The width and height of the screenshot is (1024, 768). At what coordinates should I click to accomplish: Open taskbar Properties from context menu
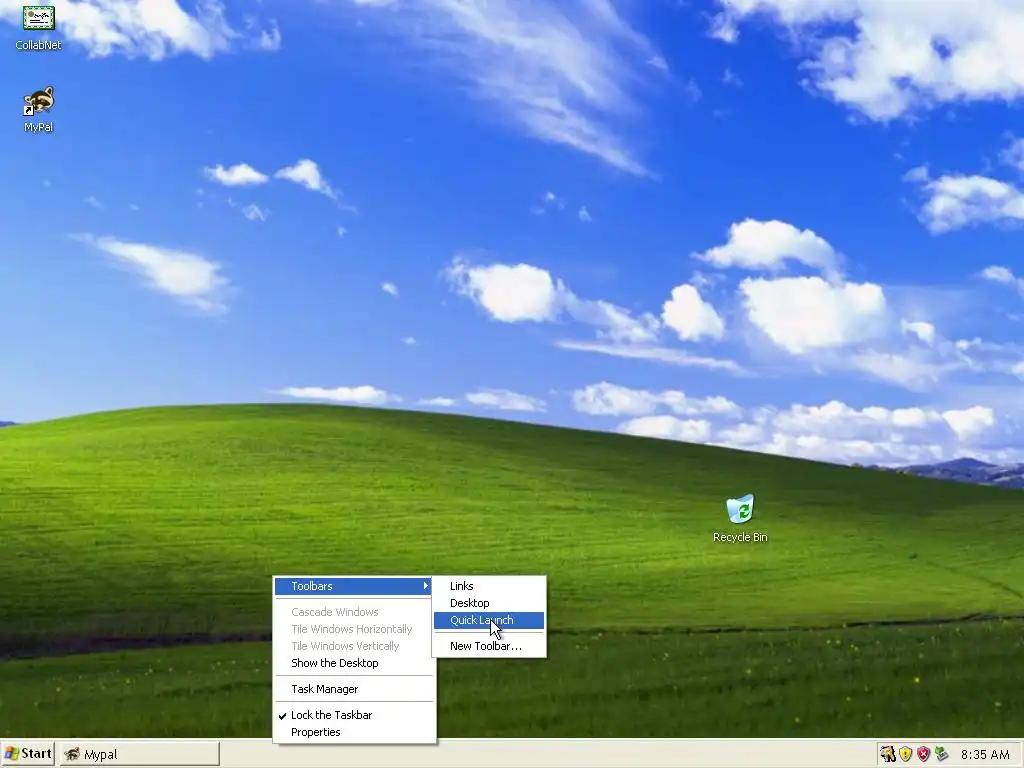pyautogui.click(x=354, y=732)
